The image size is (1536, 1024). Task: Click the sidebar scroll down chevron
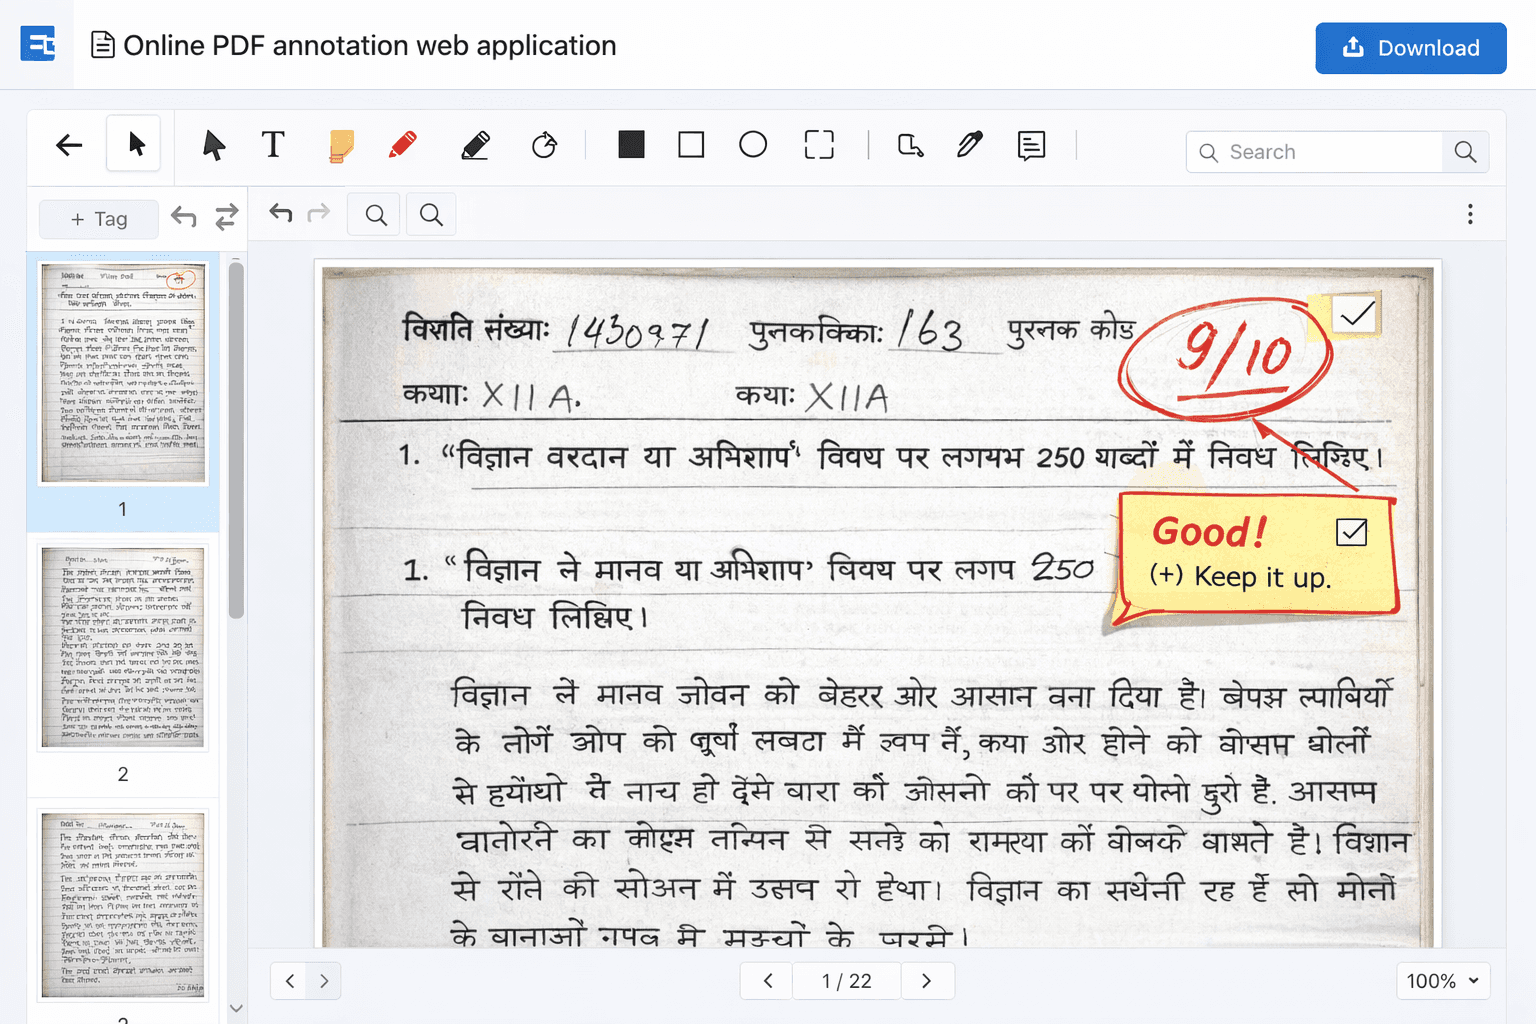(236, 1008)
